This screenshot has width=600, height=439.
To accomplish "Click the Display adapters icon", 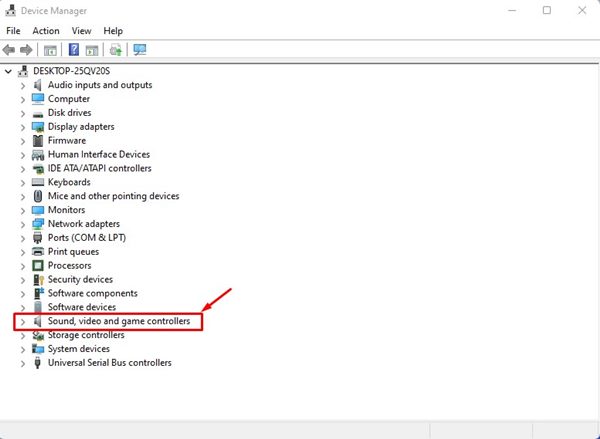I will pos(38,127).
